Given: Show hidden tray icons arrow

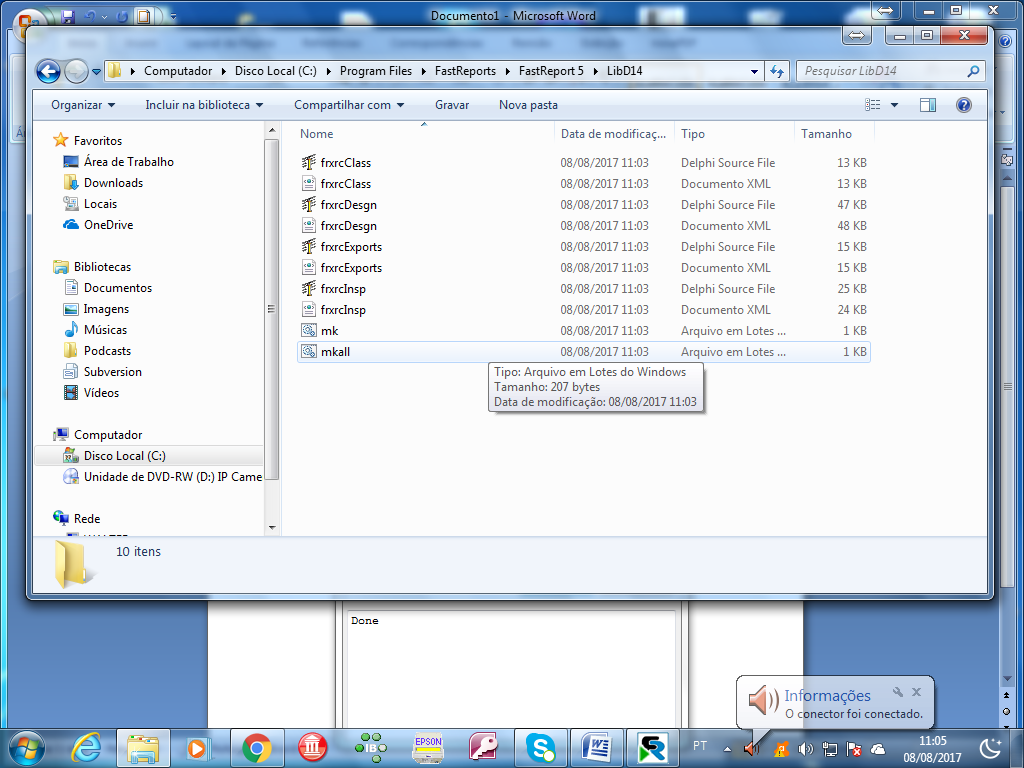Looking at the screenshot, I should pyautogui.click(x=727, y=748).
